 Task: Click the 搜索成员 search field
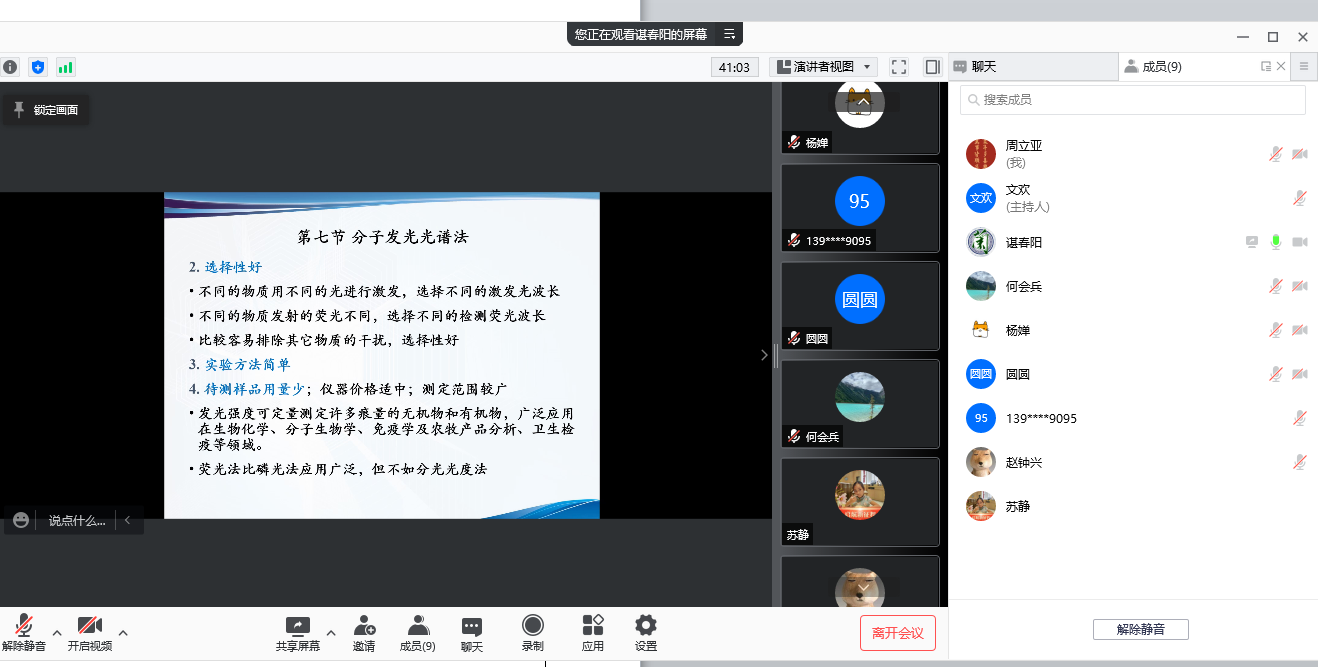click(1132, 100)
